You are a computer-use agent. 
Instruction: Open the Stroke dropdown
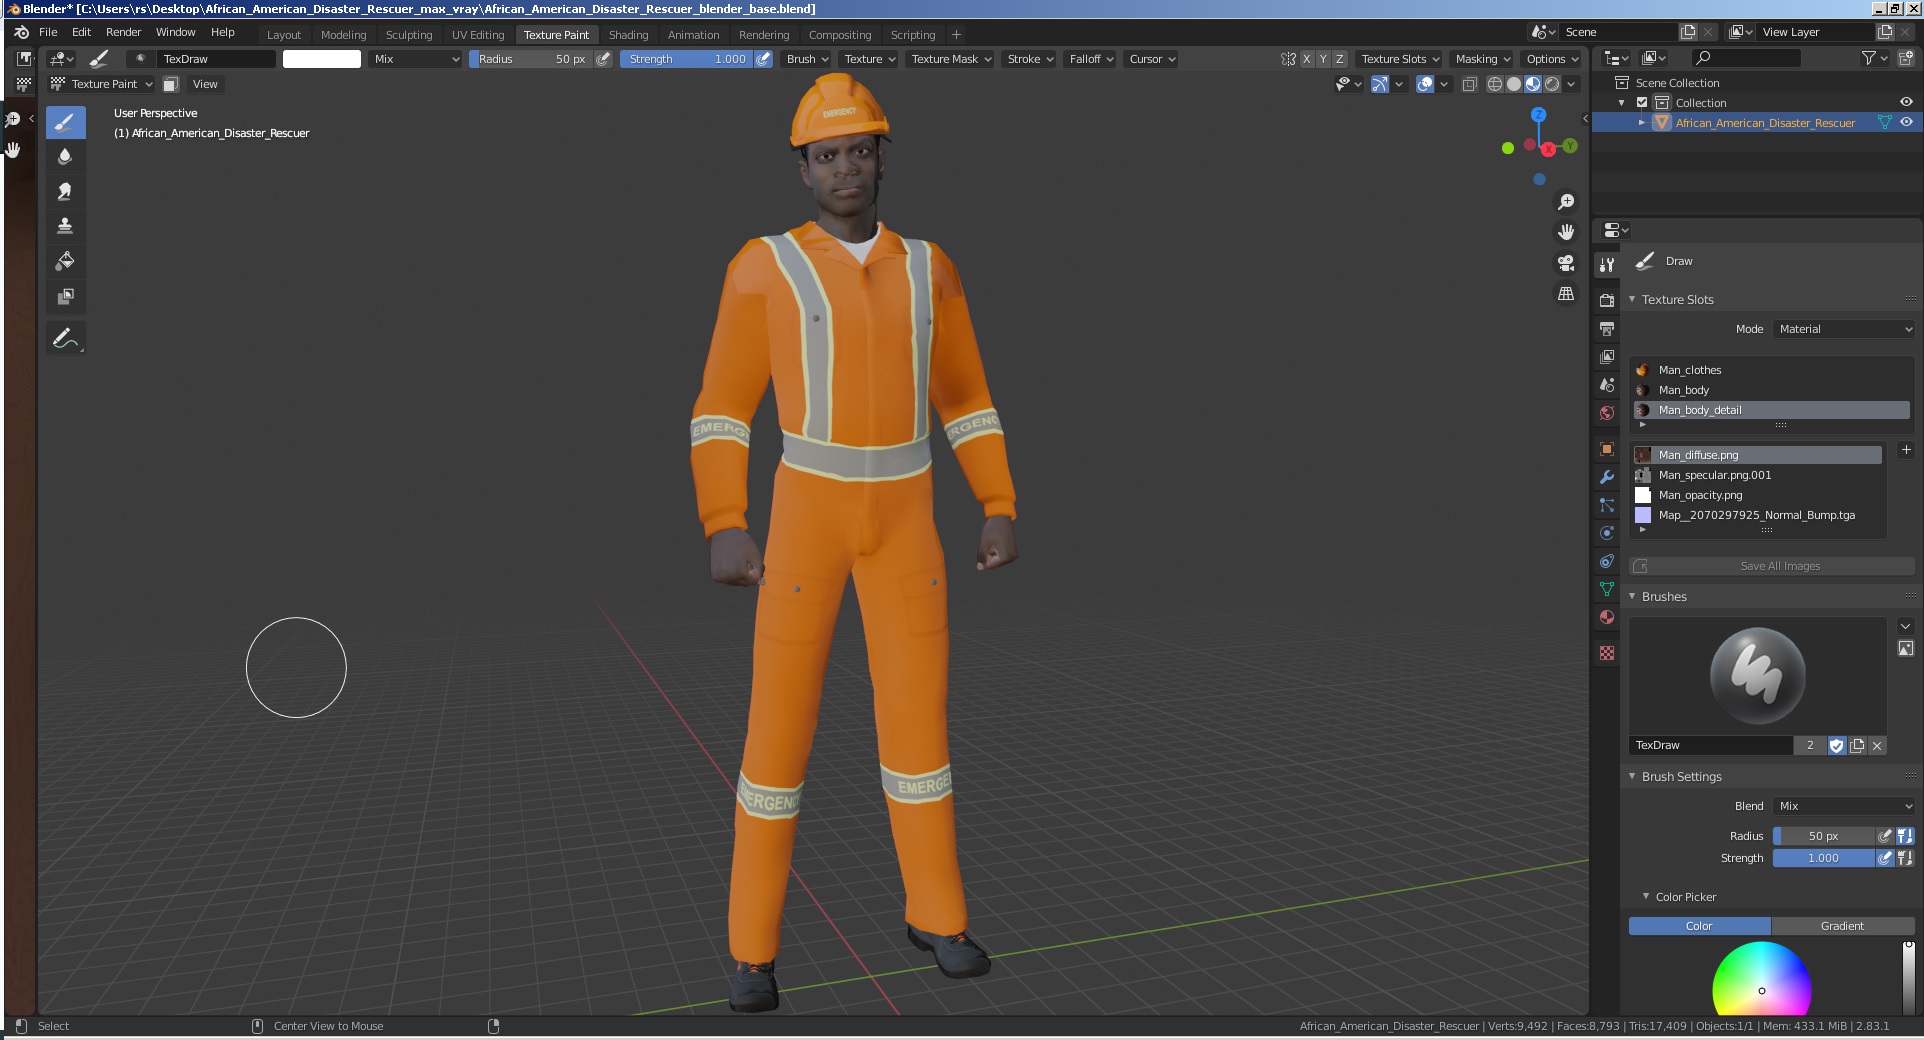click(x=1030, y=59)
